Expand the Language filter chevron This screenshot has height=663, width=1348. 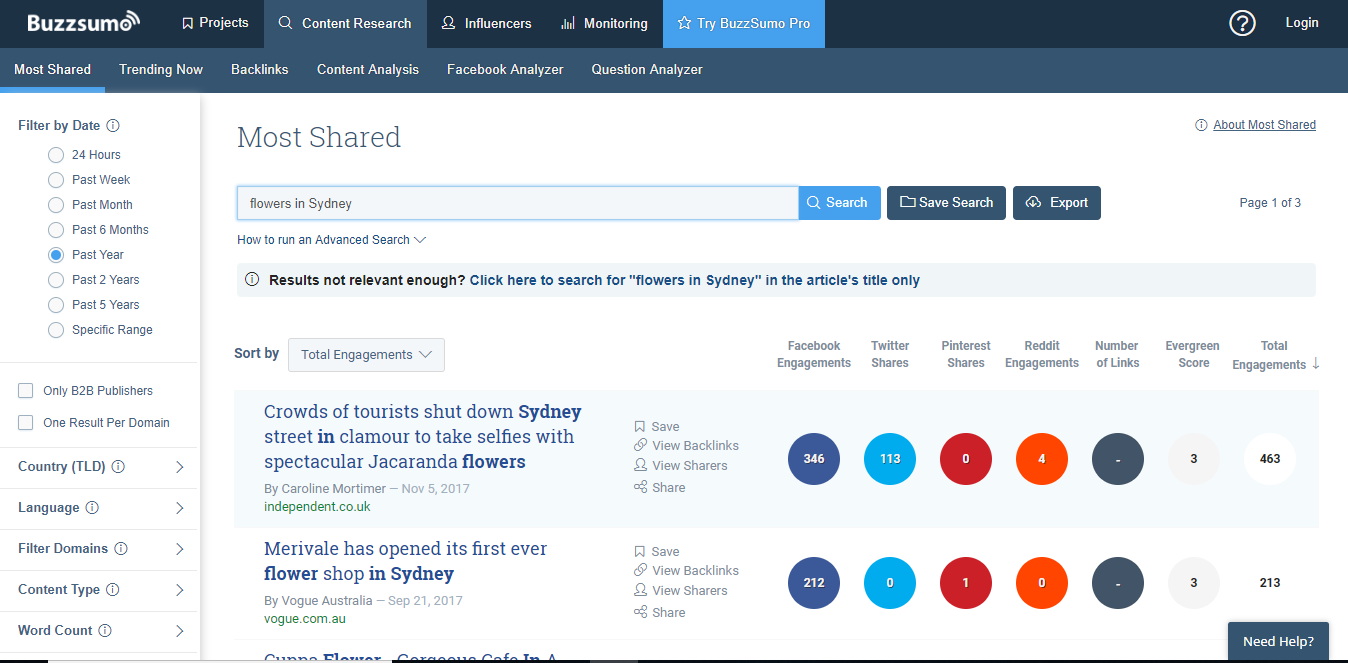click(180, 508)
